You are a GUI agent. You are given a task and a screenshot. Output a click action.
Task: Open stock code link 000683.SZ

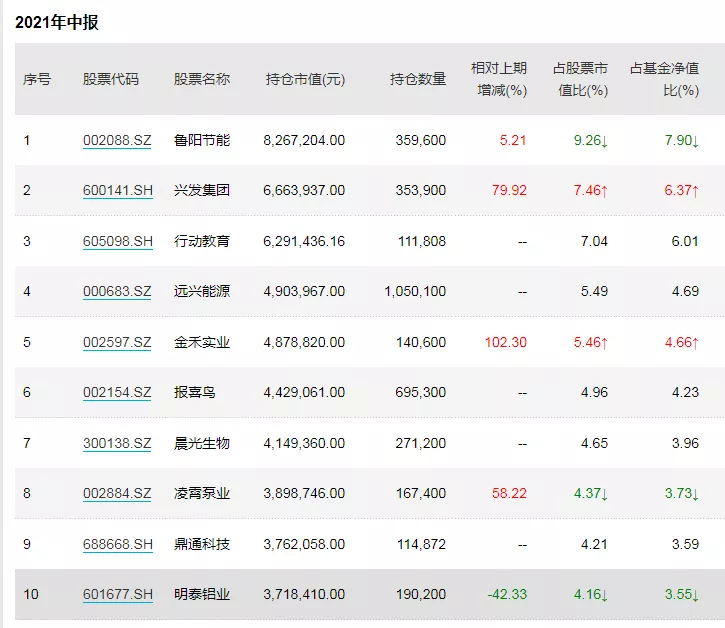click(x=117, y=291)
